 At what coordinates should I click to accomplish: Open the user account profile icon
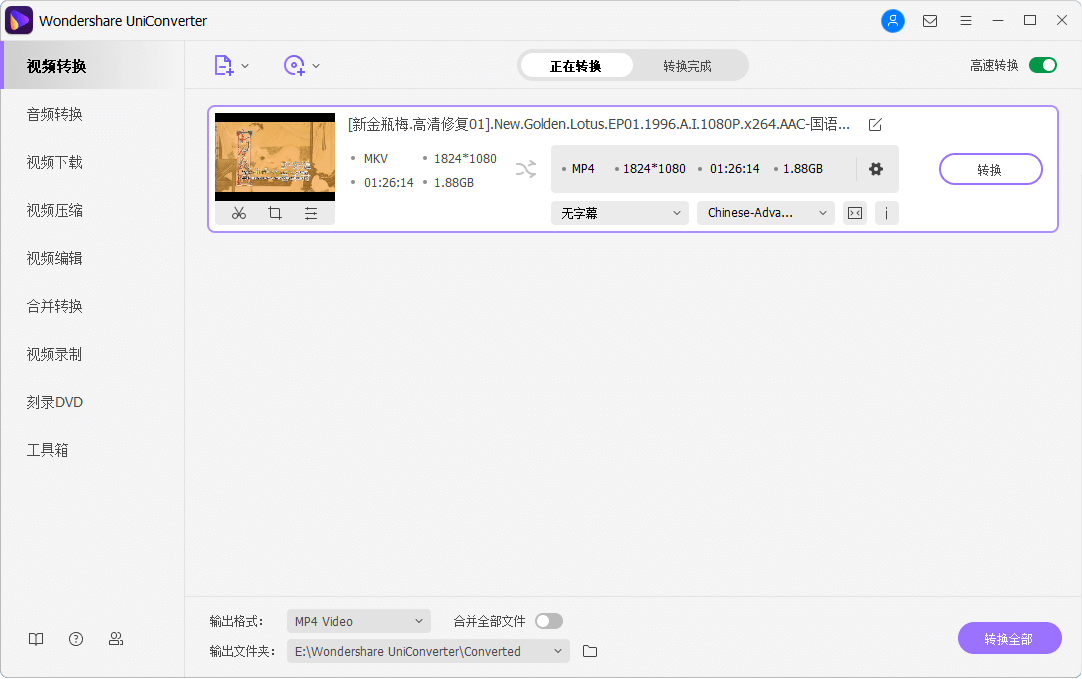(892, 21)
